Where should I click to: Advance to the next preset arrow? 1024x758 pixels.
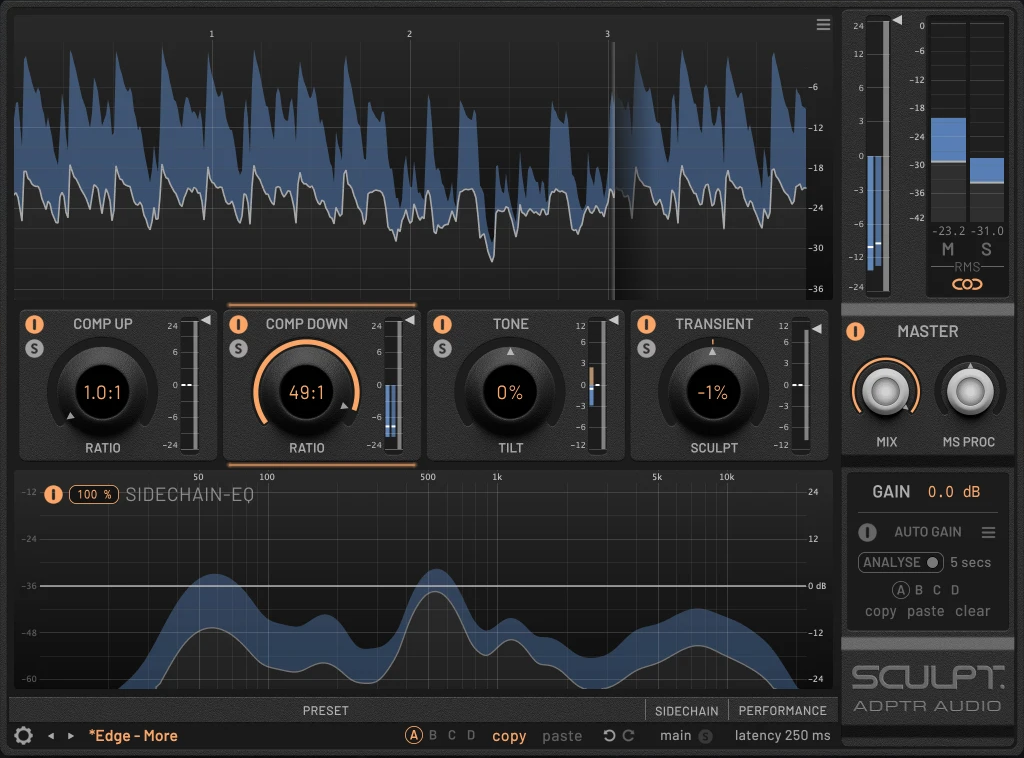[68, 736]
